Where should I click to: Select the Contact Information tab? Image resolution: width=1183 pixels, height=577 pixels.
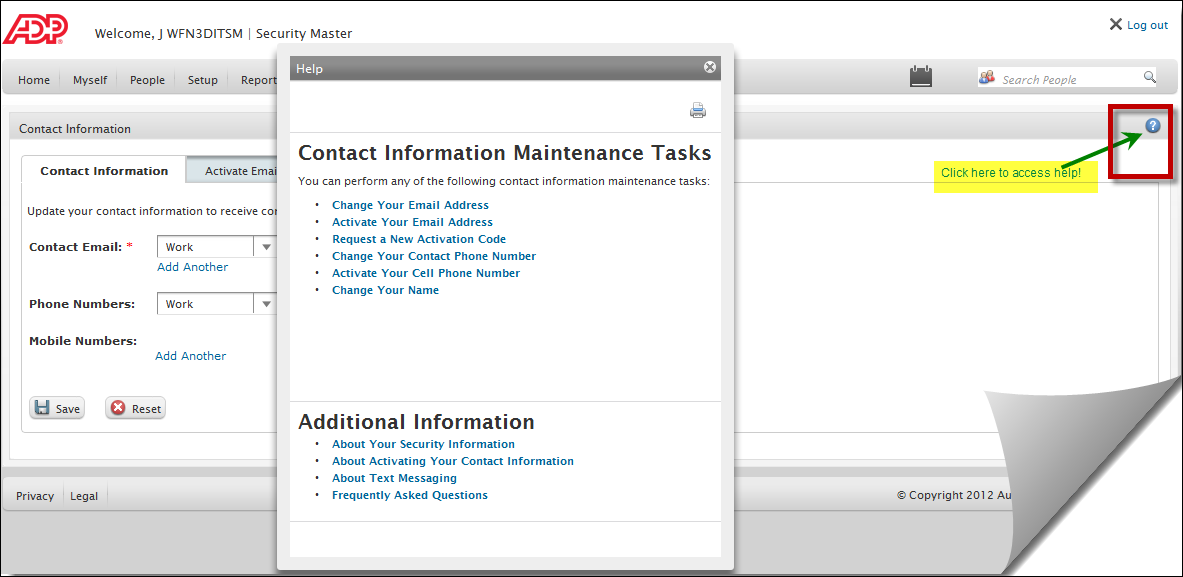click(103, 170)
